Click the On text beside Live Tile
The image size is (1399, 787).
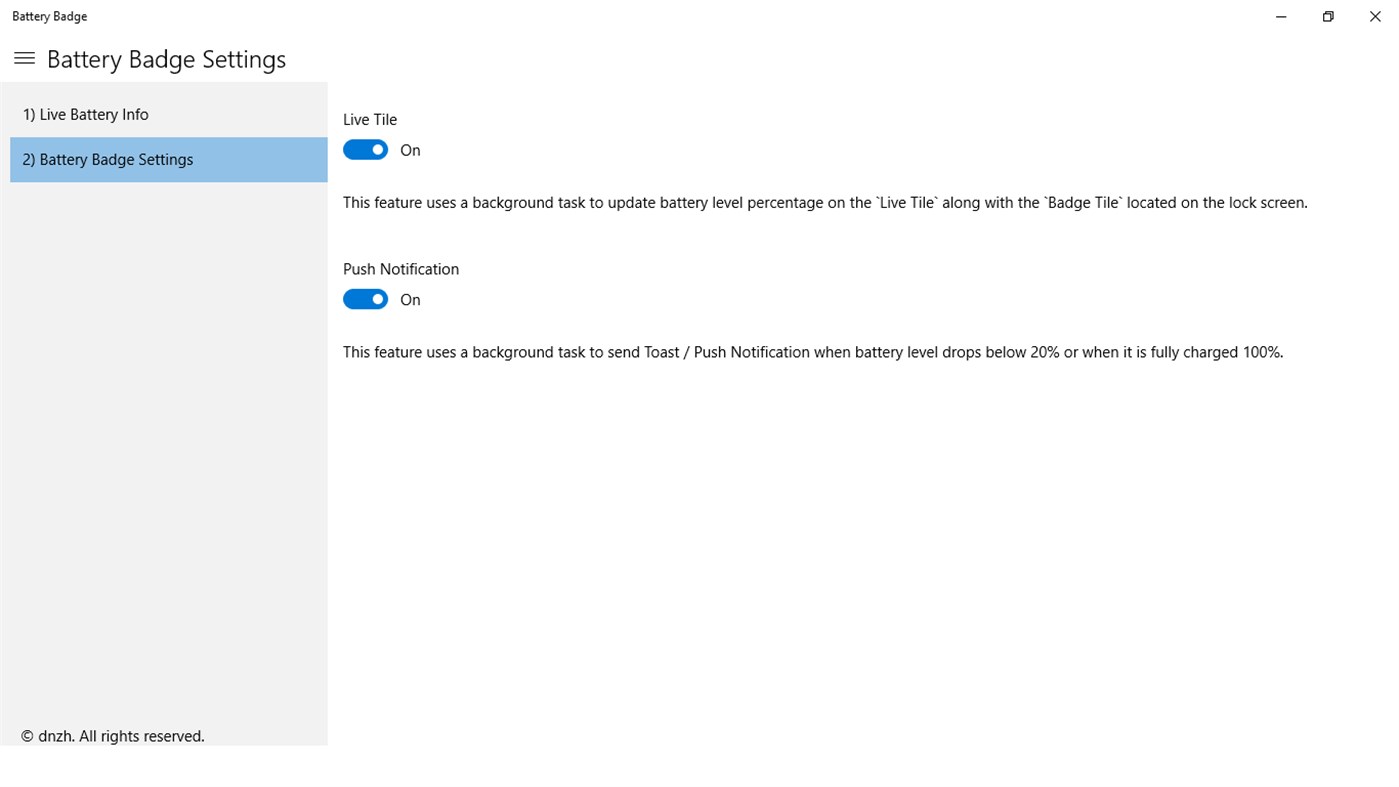(410, 149)
